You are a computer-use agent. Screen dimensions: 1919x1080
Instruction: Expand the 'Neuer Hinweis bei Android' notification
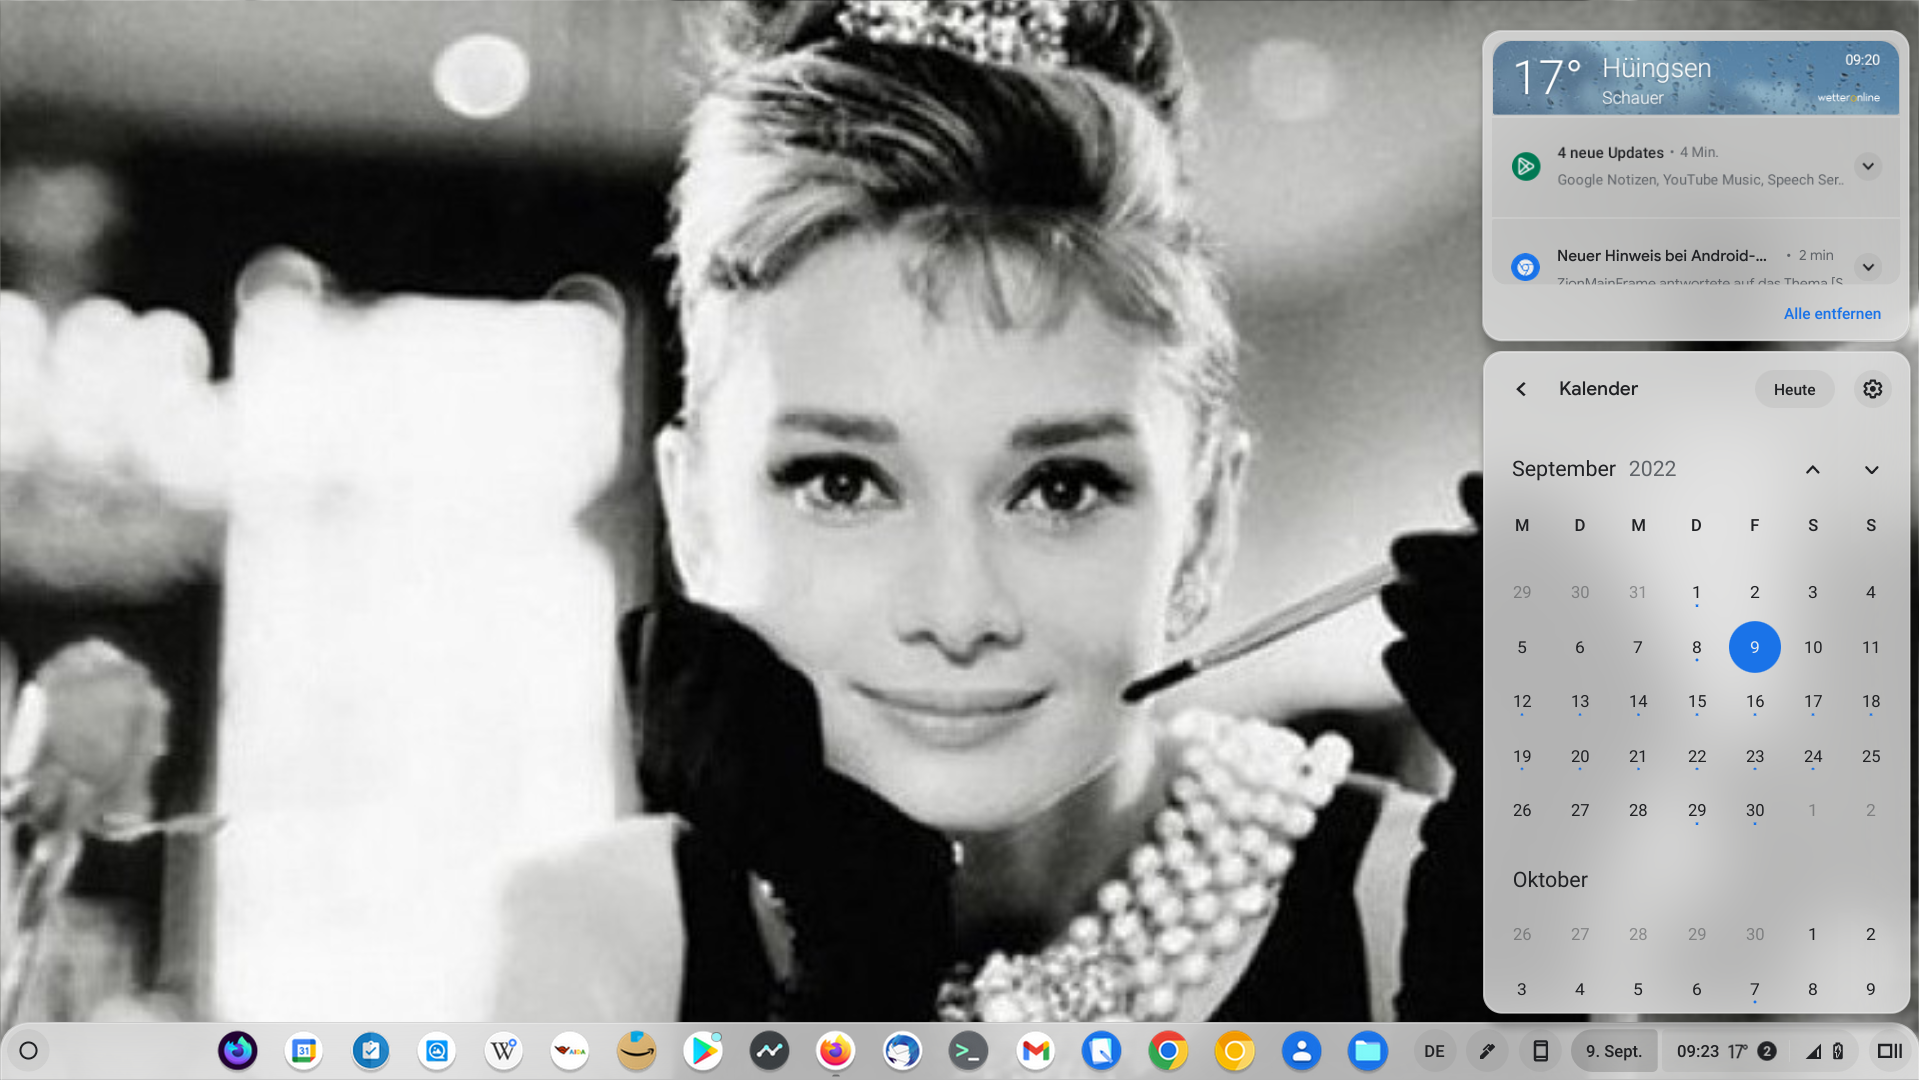click(1868, 267)
